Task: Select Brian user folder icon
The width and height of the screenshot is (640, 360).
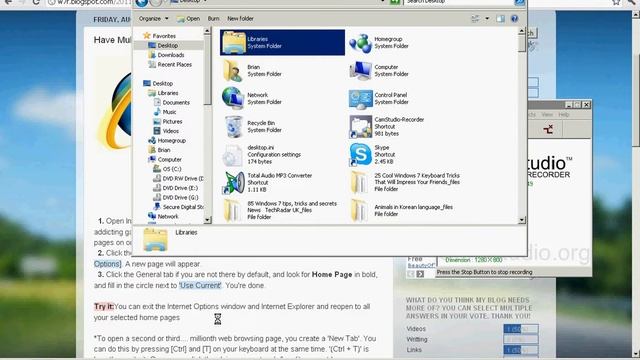Action: (233, 70)
